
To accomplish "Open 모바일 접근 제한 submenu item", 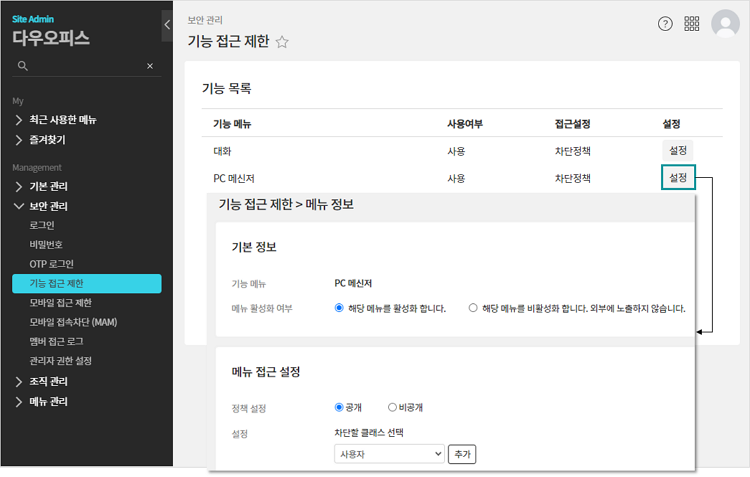I will point(61,303).
